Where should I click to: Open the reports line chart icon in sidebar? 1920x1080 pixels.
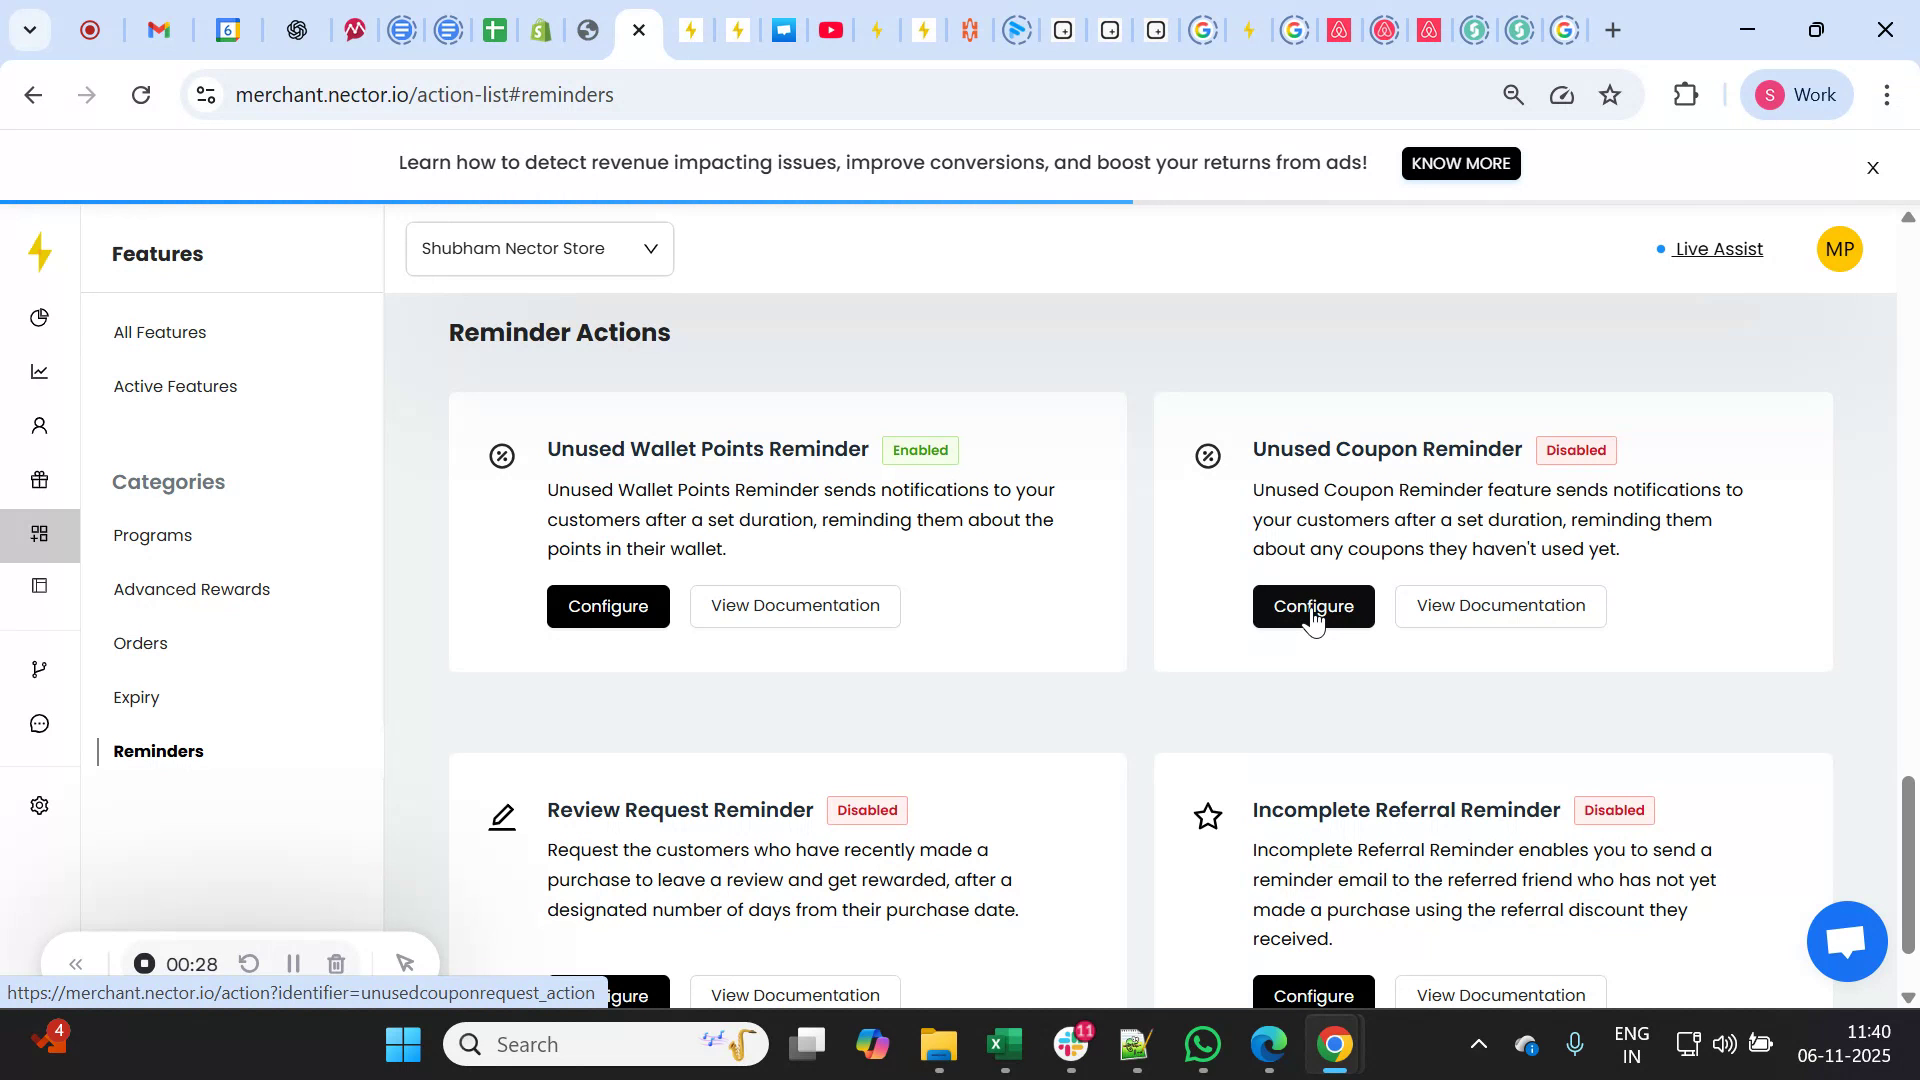pos(39,371)
